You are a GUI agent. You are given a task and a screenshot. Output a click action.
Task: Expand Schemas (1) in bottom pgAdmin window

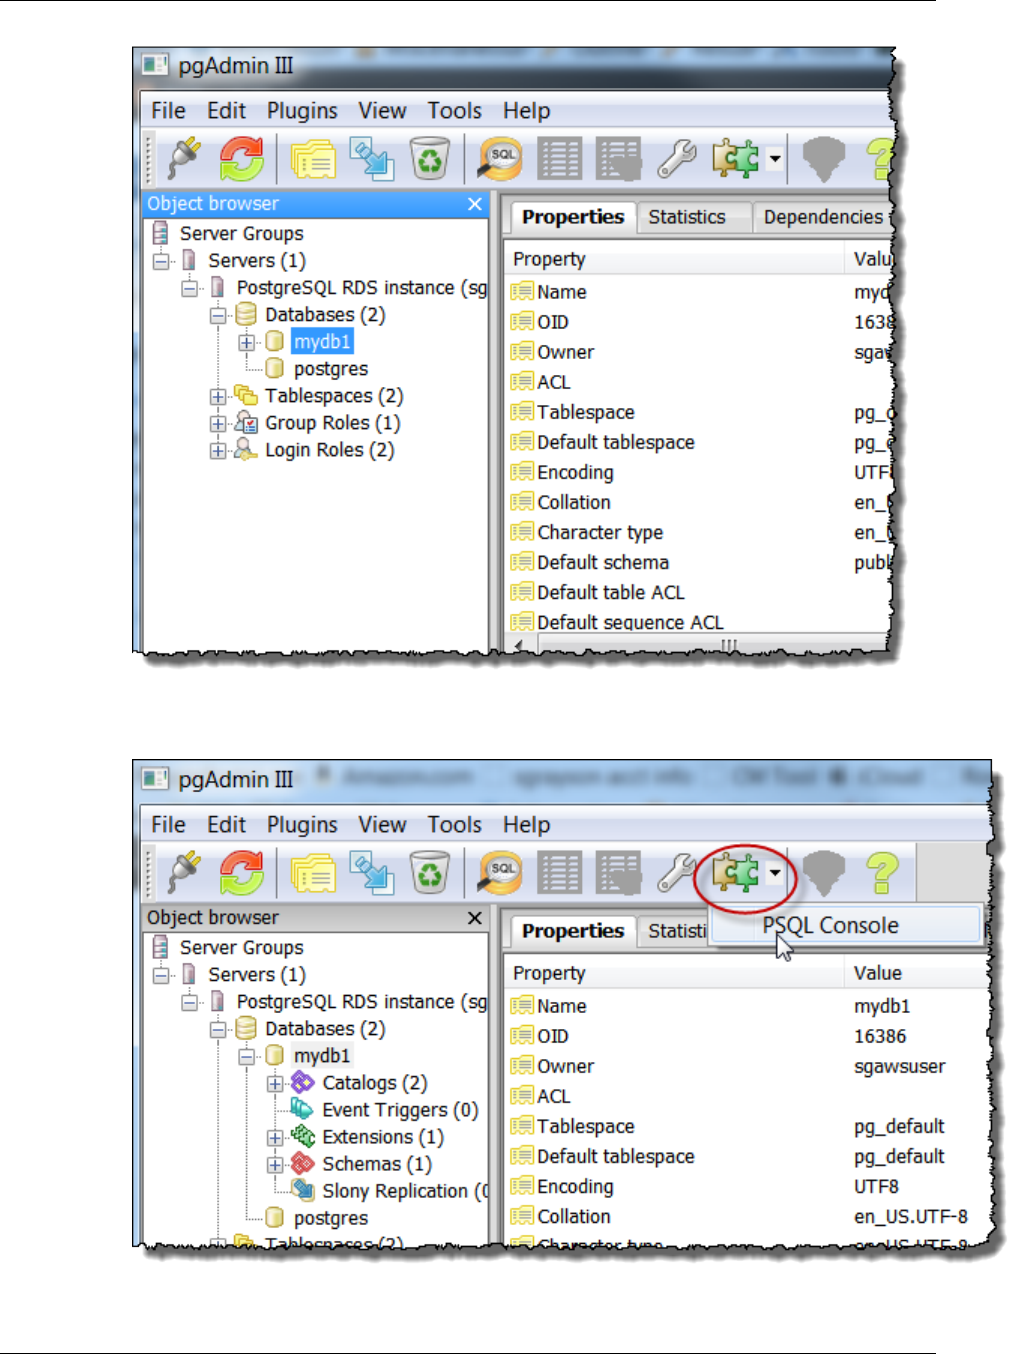point(275,1164)
